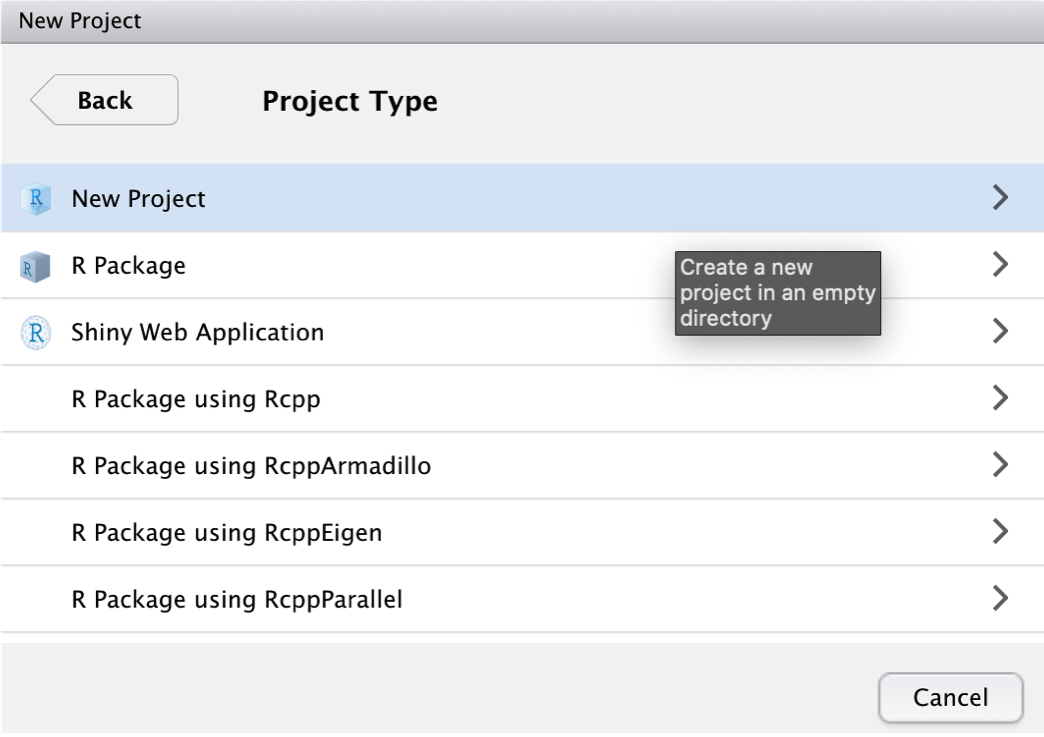Choose R Package using RcppArmadillo
Screen dimensions: 1044x737
tap(251, 466)
